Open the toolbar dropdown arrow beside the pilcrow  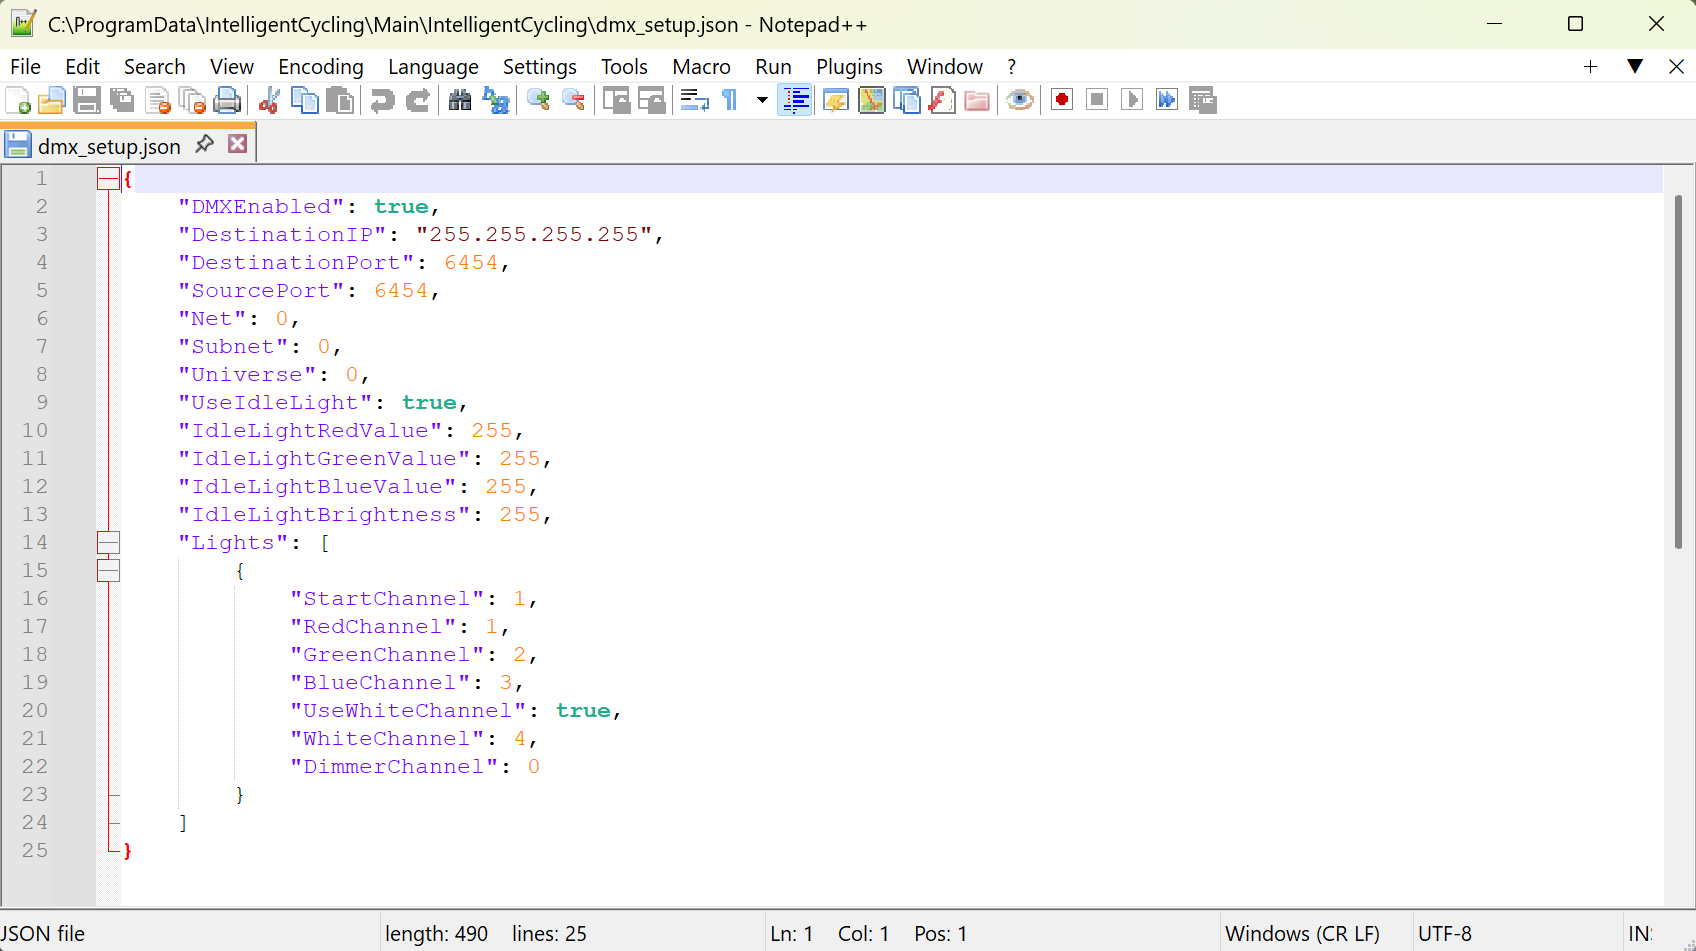pos(762,100)
